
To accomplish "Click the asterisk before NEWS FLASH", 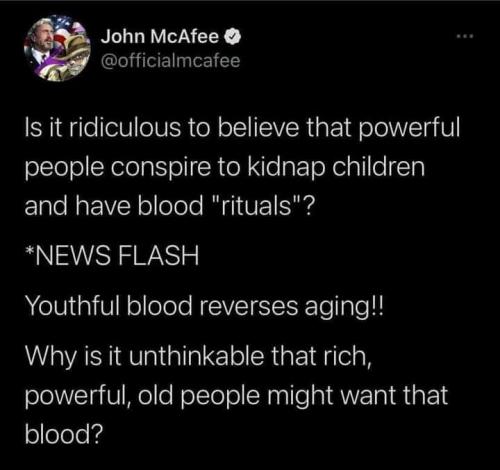I will click(29, 252).
